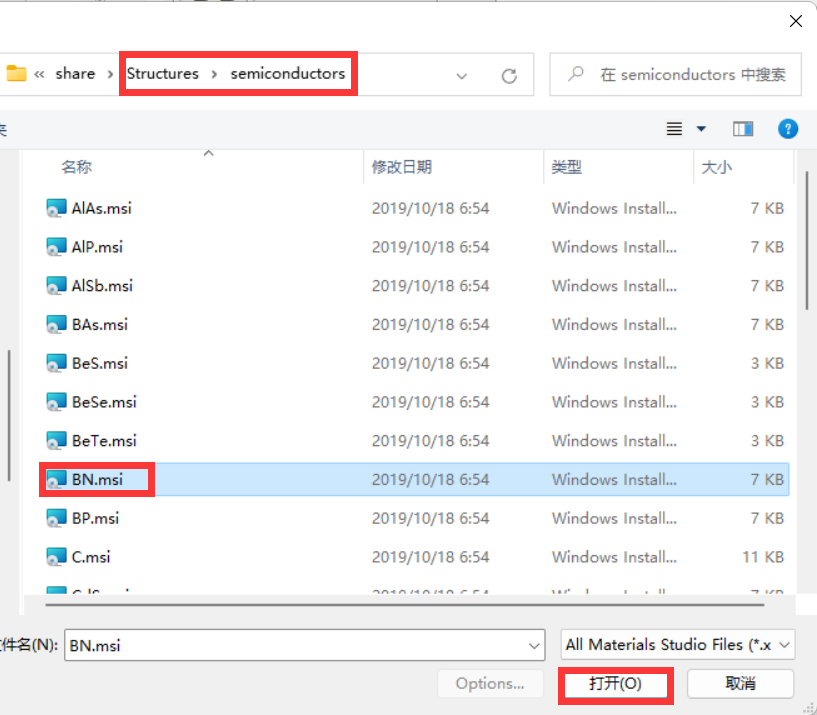
Task: Navigate to the share folder in the path
Action: point(76,73)
